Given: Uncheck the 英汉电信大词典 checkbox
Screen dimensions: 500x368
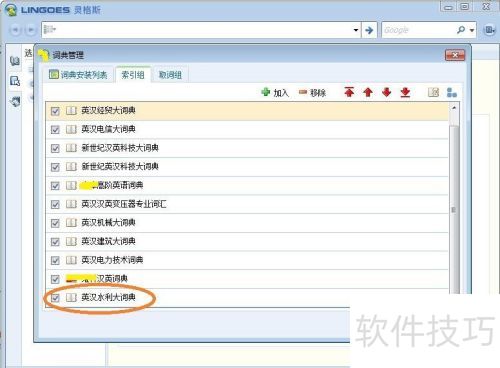Looking at the screenshot, I should [55, 130].
